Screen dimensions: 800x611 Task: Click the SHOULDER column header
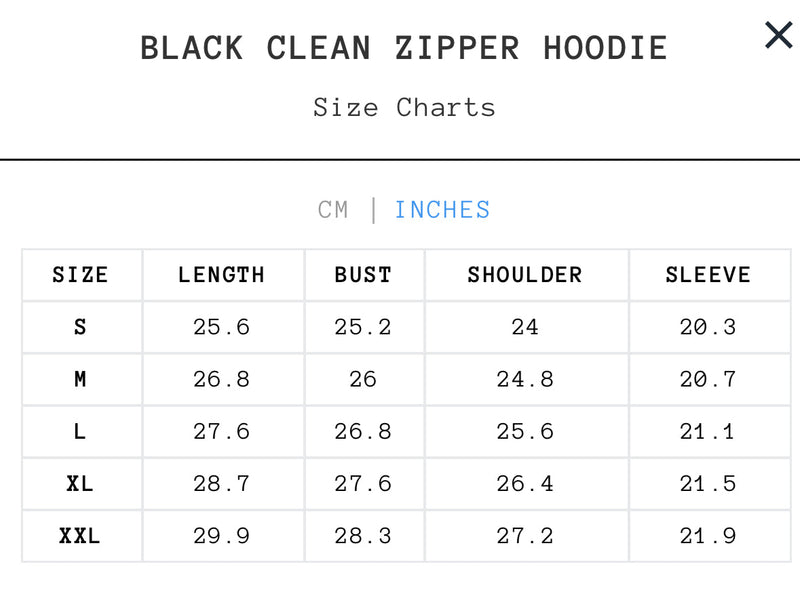[x=525, y=275]
